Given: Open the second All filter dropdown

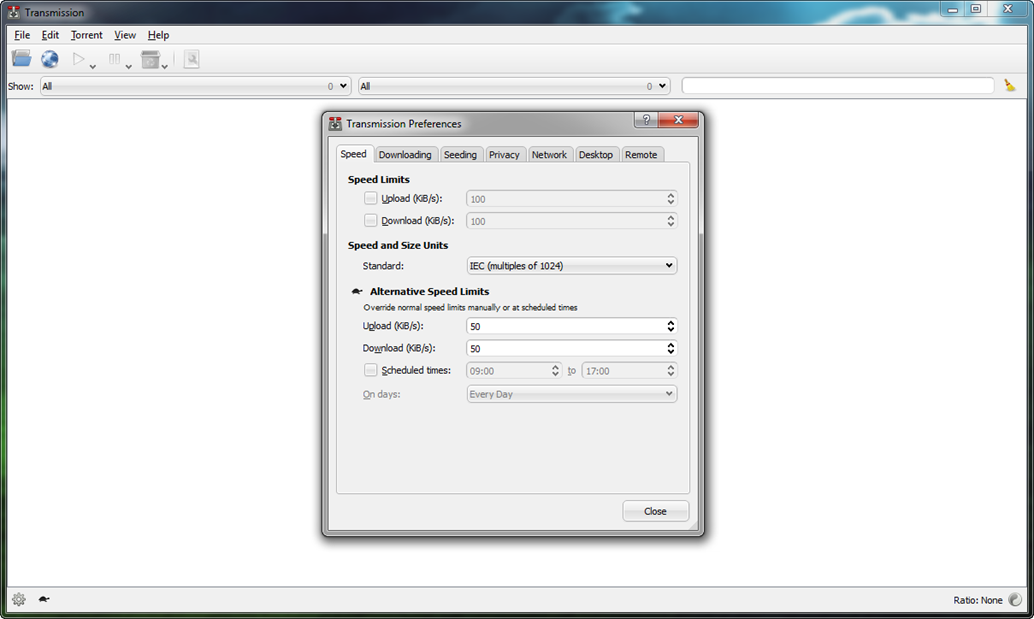Looking at the screenshot, I should [x=514, y=86].
